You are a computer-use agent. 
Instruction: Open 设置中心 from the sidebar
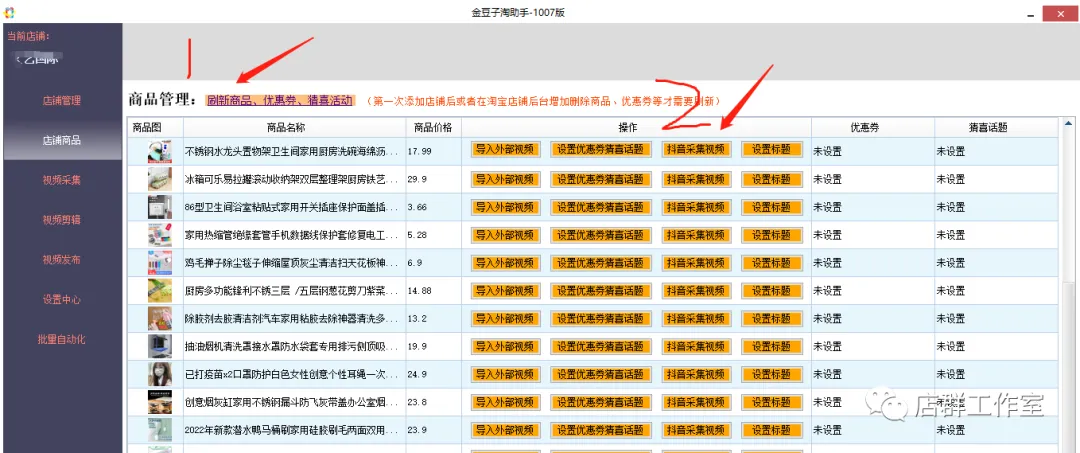click(62, 299)
